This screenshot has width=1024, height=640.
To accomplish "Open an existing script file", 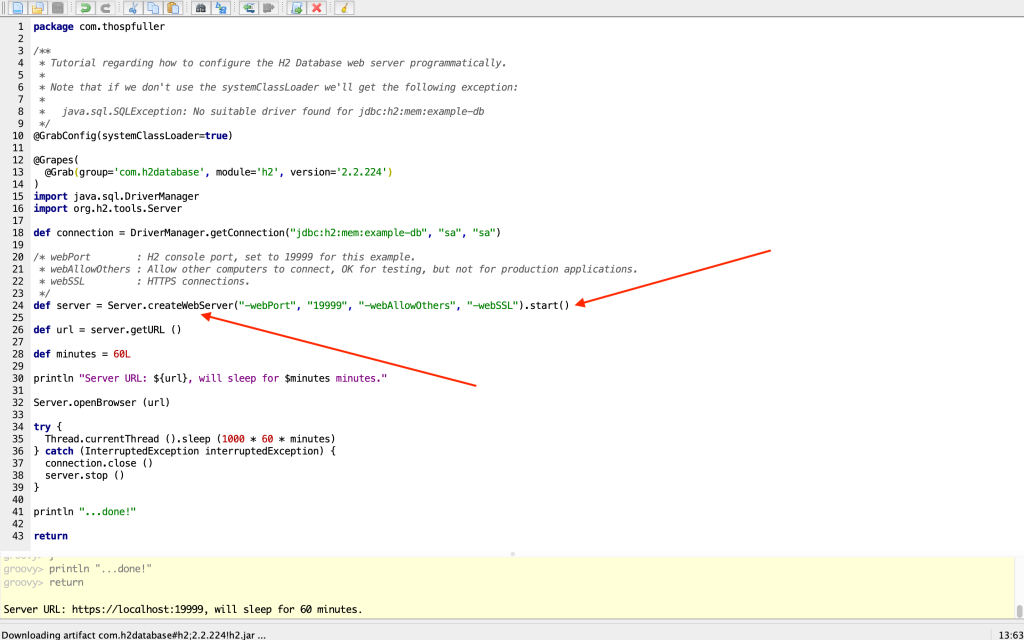I will click(x=38, y=8).
